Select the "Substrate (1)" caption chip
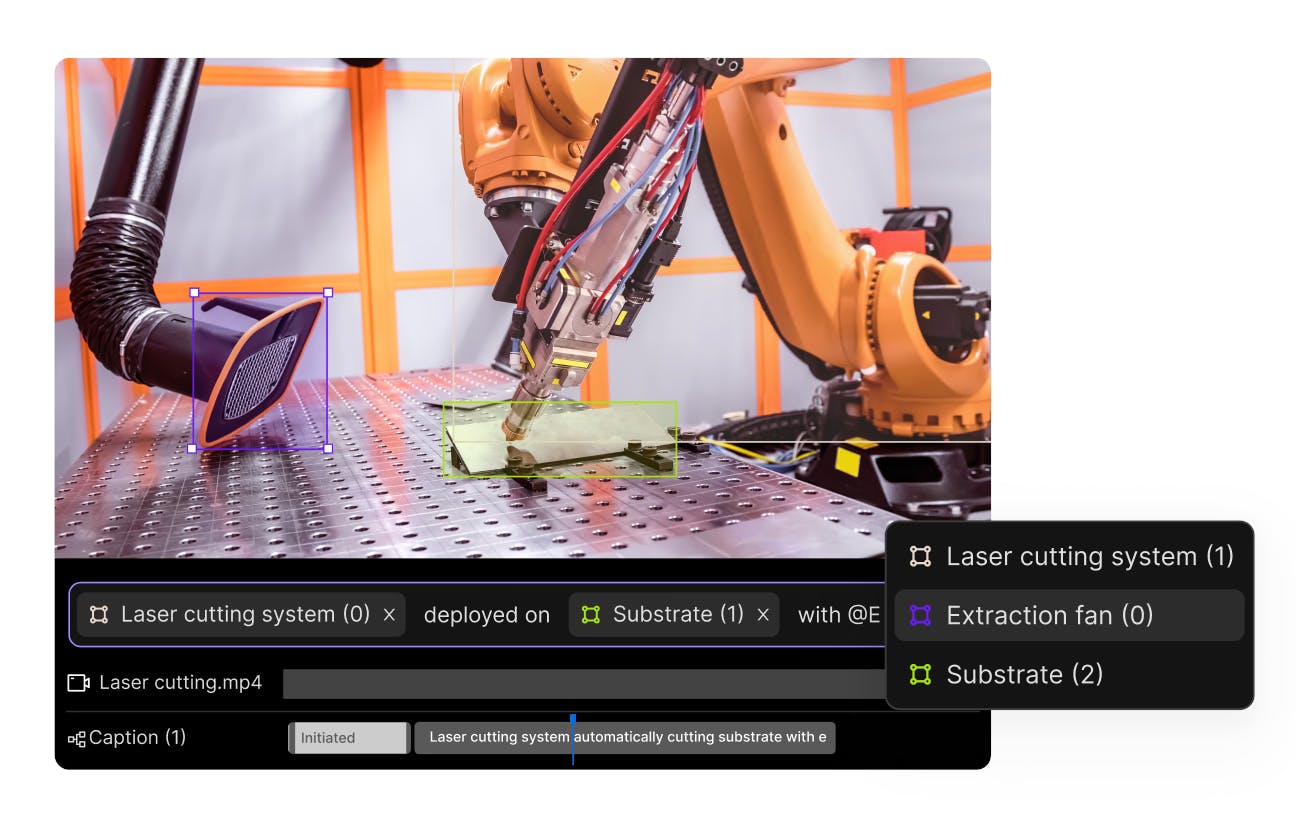The image size is (1296, 824). [675, 615]
